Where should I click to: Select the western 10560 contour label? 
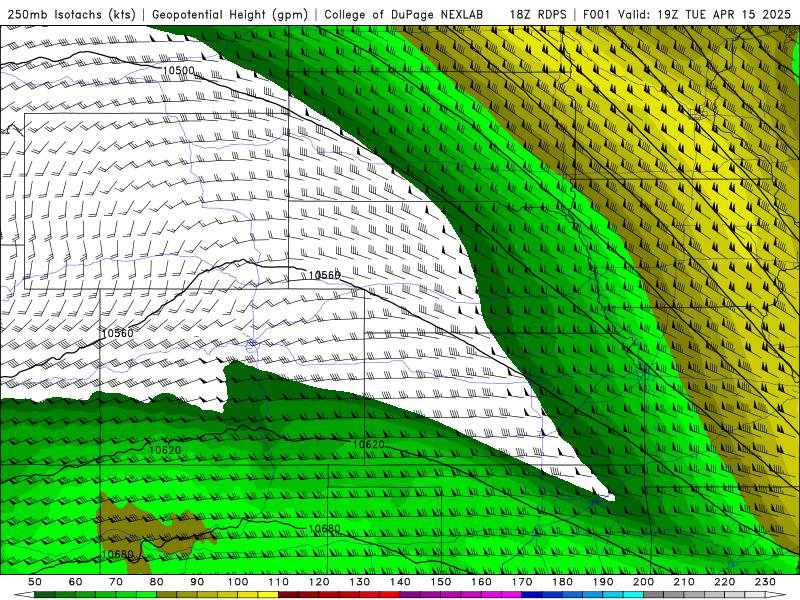(x=117, y=333)
